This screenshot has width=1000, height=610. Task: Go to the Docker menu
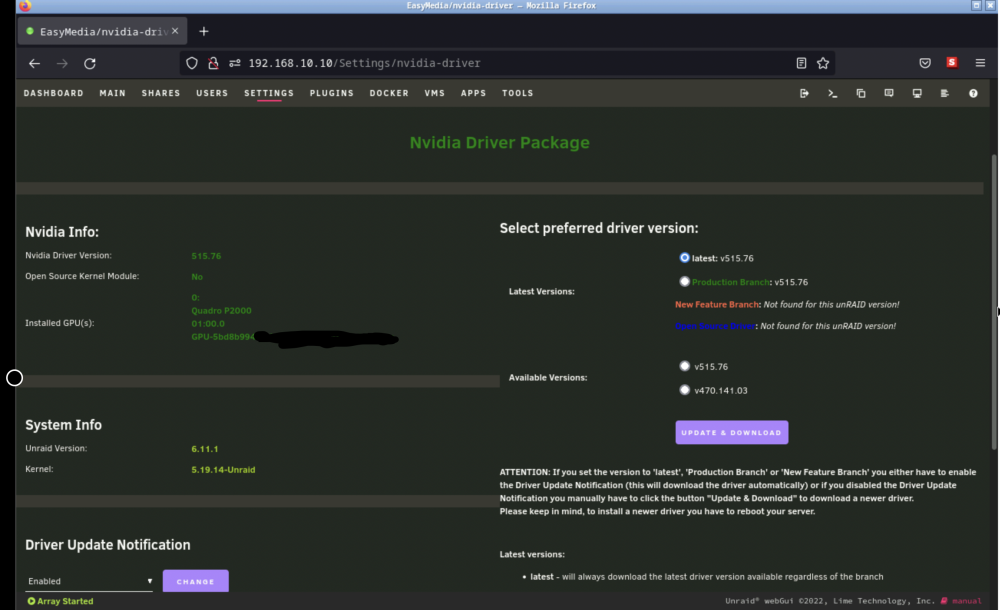coord(389,93)
